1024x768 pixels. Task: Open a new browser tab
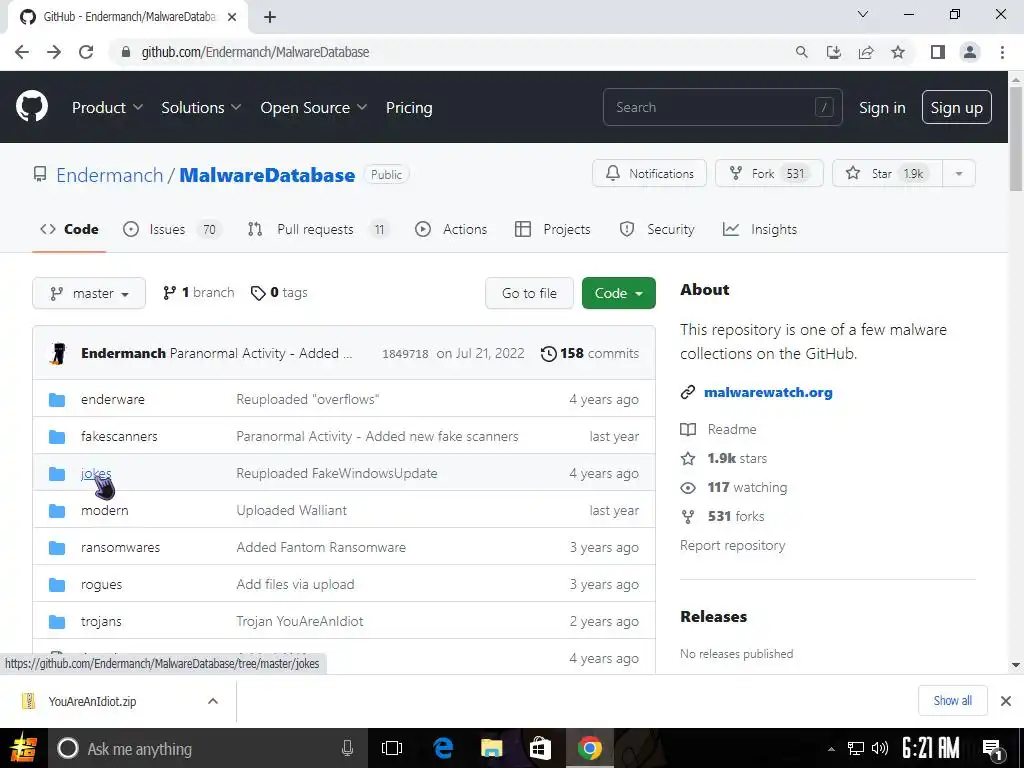coord(270,17)
